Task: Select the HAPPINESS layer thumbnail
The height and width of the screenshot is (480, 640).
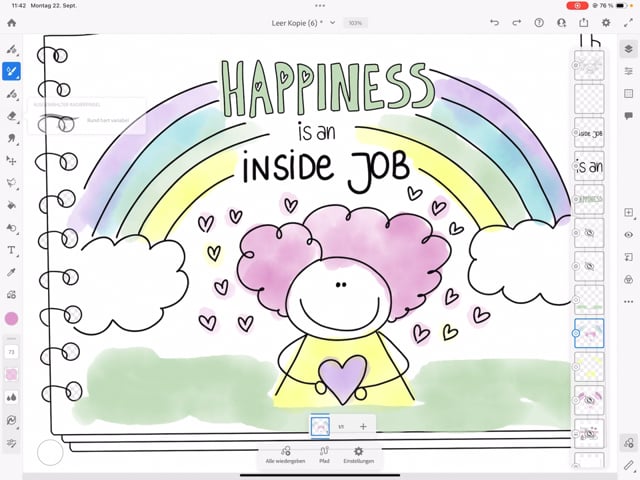Action: pos(589,200)
